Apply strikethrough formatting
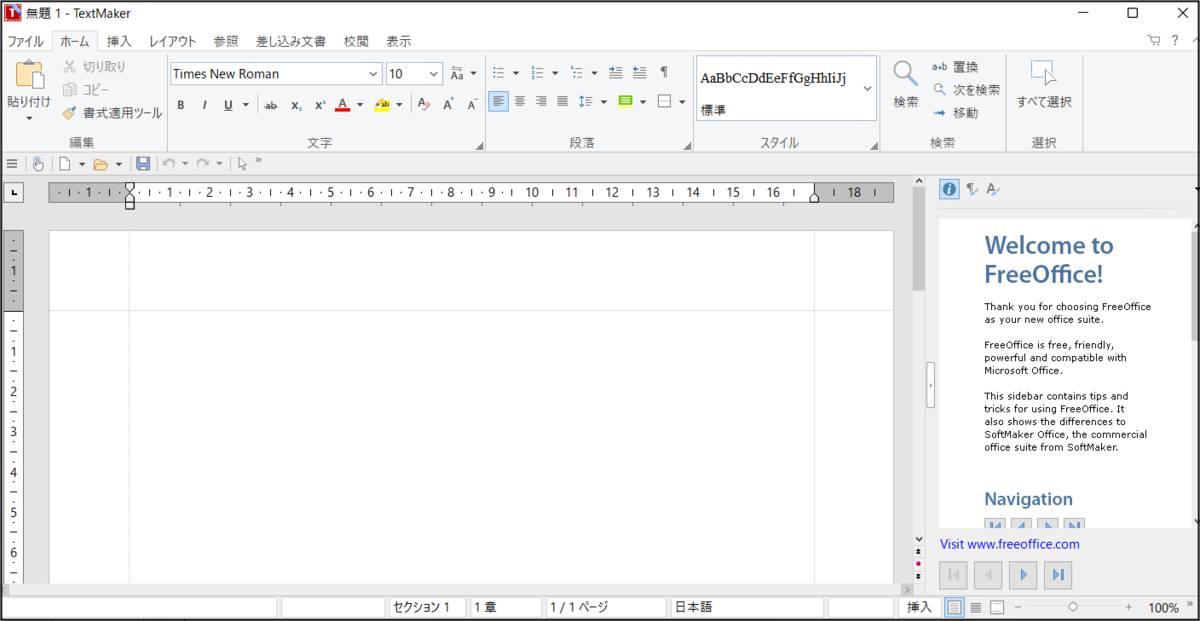 [271, 104]
